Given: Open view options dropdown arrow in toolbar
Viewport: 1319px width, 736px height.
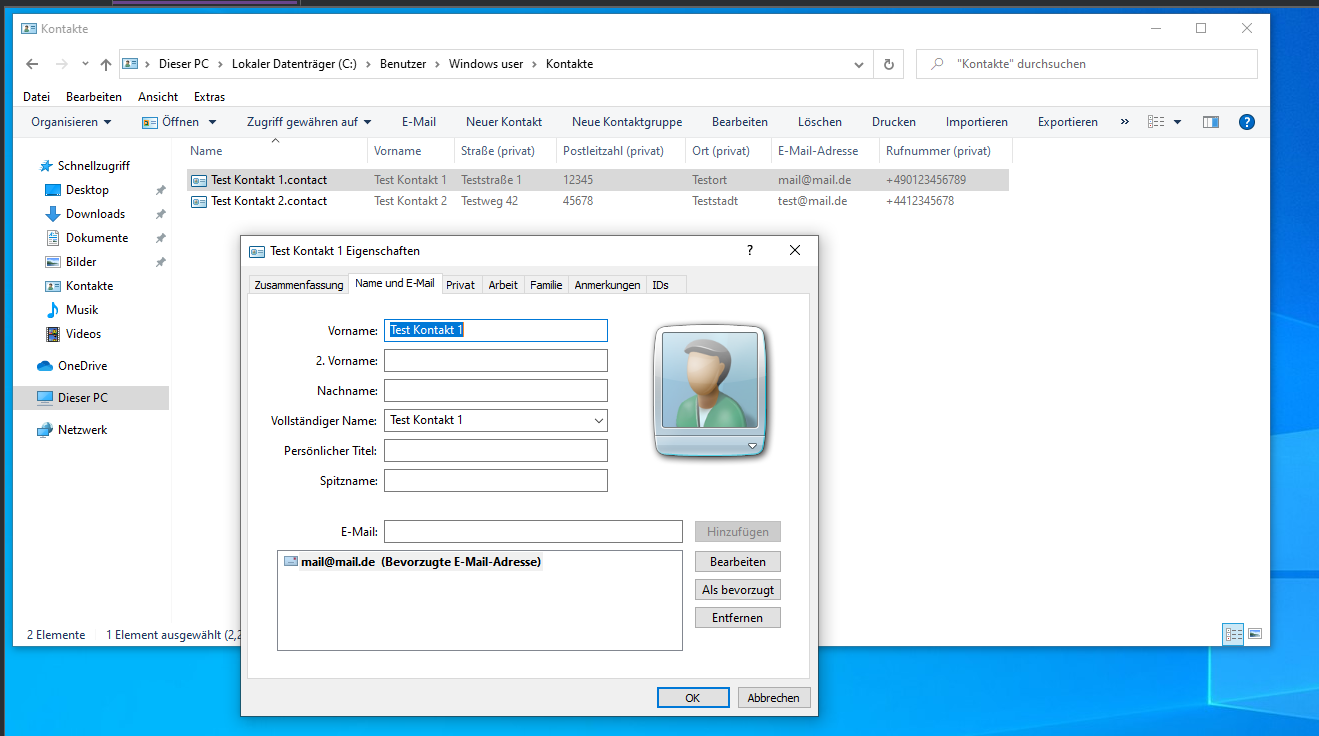Looking at the screenshot, I should [x=1178, y=122].
